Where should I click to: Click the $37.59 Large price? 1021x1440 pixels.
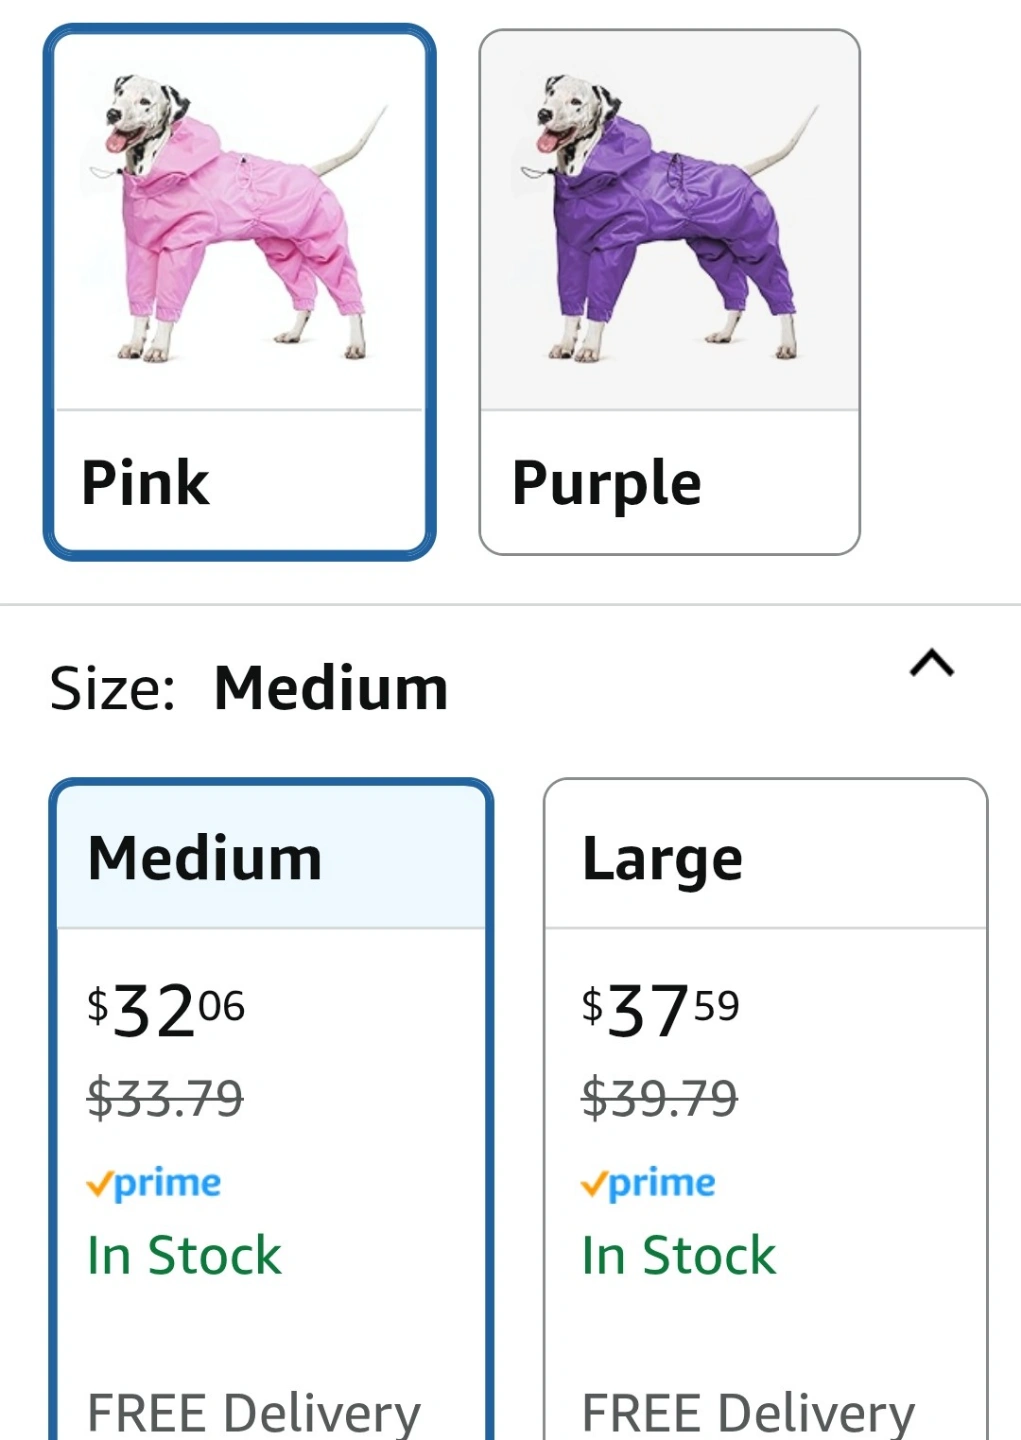(660, 1010)
